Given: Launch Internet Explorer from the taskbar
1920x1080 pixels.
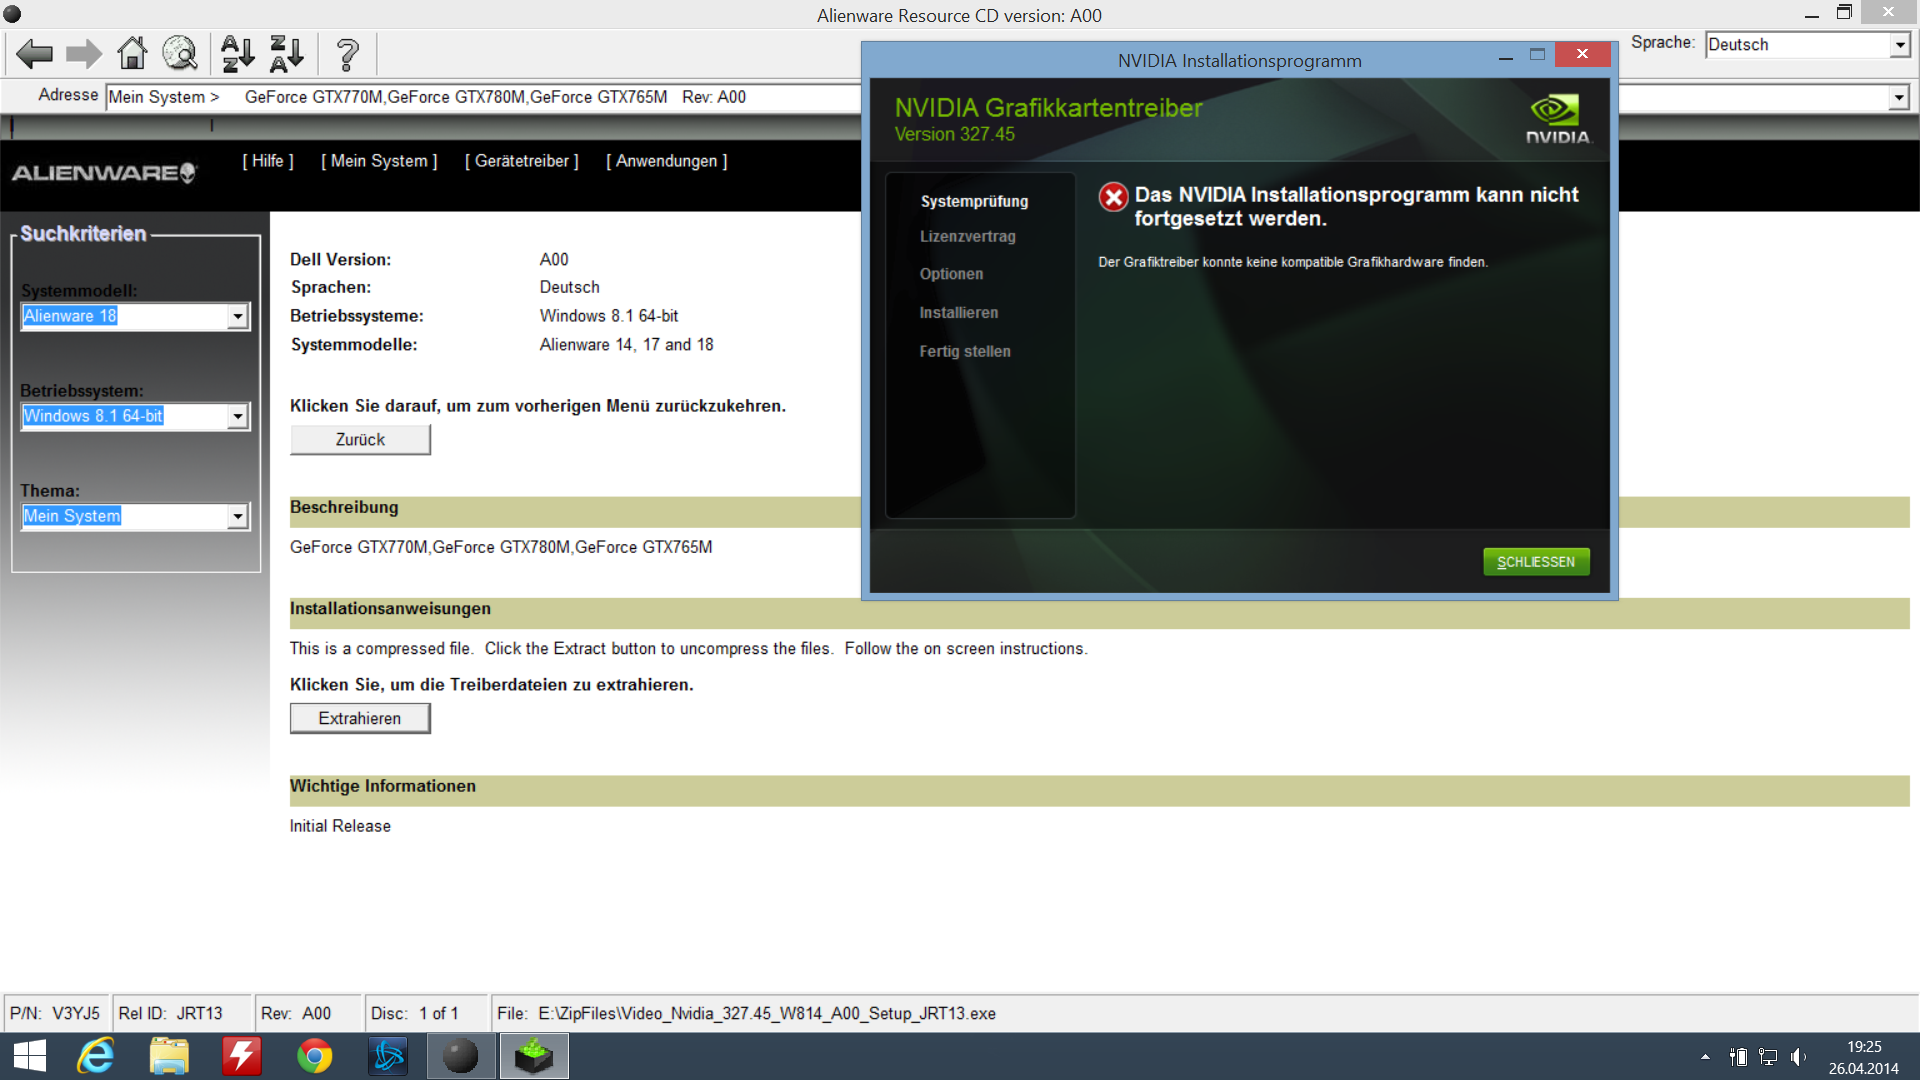Looking at the screenshot, I should (96, 1056).
